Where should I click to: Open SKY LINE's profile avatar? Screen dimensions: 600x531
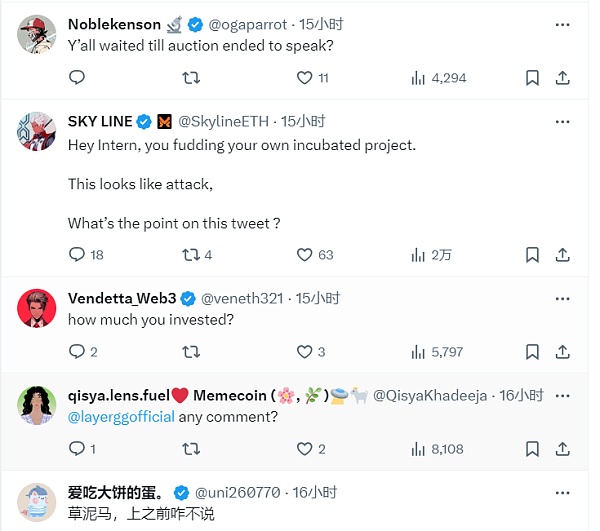pos(37,131)
